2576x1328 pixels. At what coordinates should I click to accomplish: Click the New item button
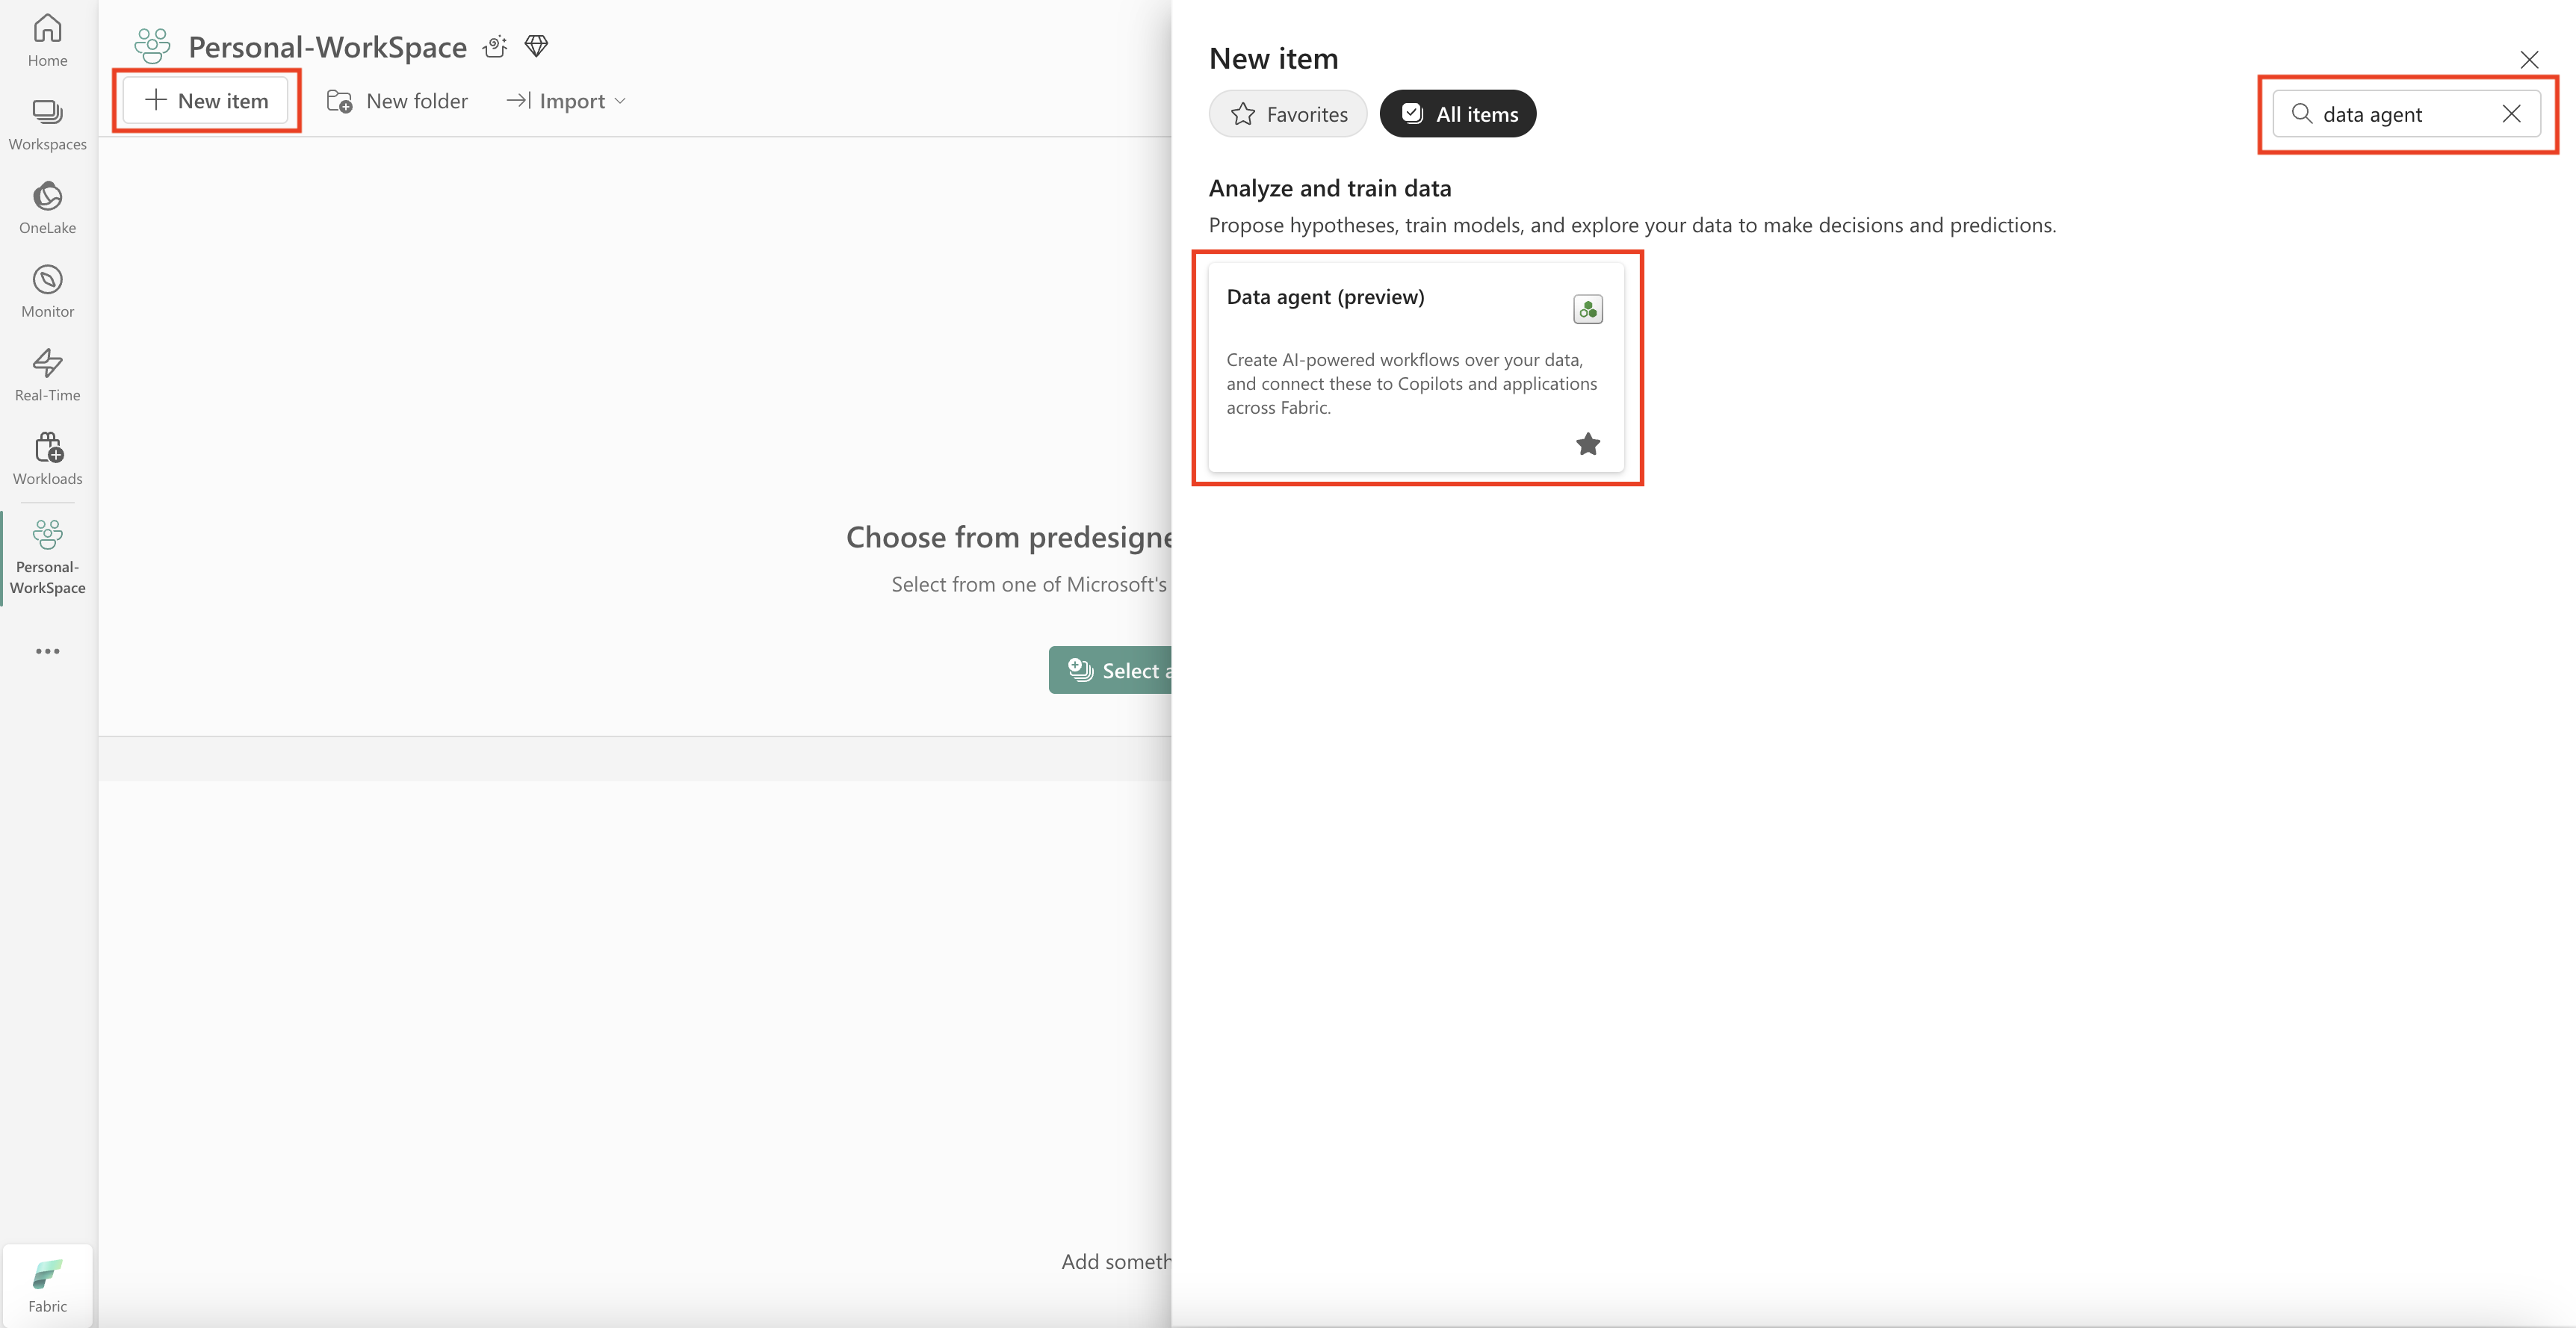[206, 101]
